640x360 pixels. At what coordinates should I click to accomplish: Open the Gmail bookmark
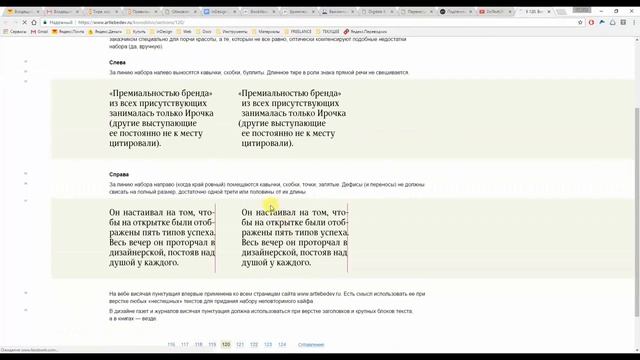click(40, 31)
